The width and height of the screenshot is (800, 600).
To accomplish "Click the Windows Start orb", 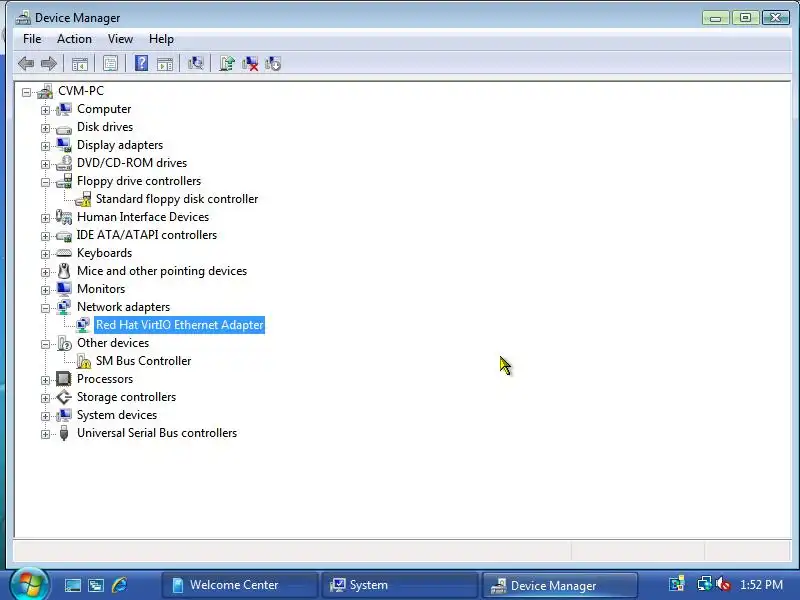I will click(x=29, y=584).
